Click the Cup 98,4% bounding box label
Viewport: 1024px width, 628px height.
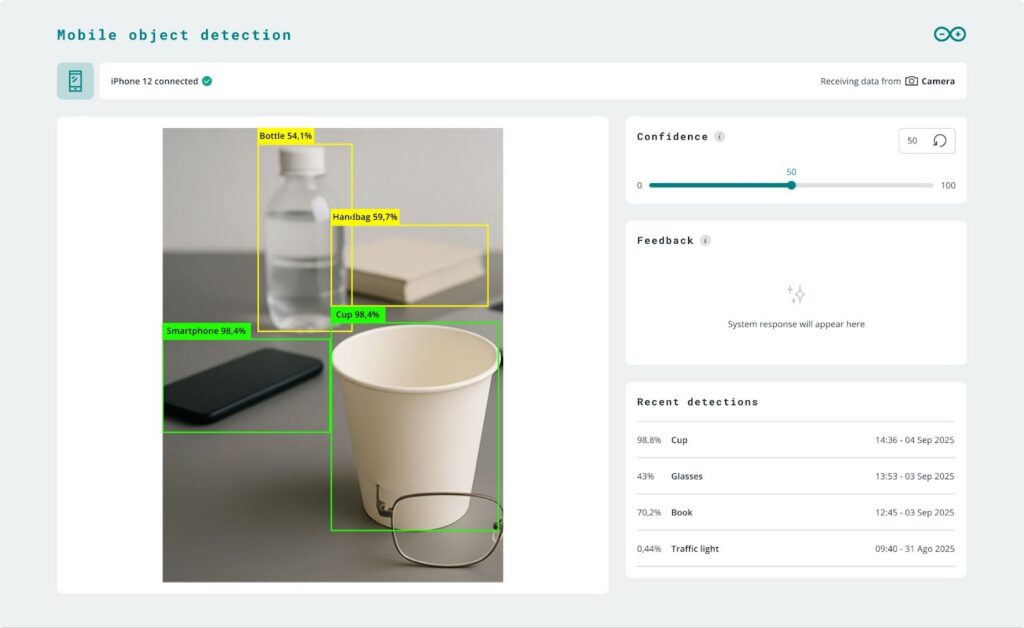(357, 314)
